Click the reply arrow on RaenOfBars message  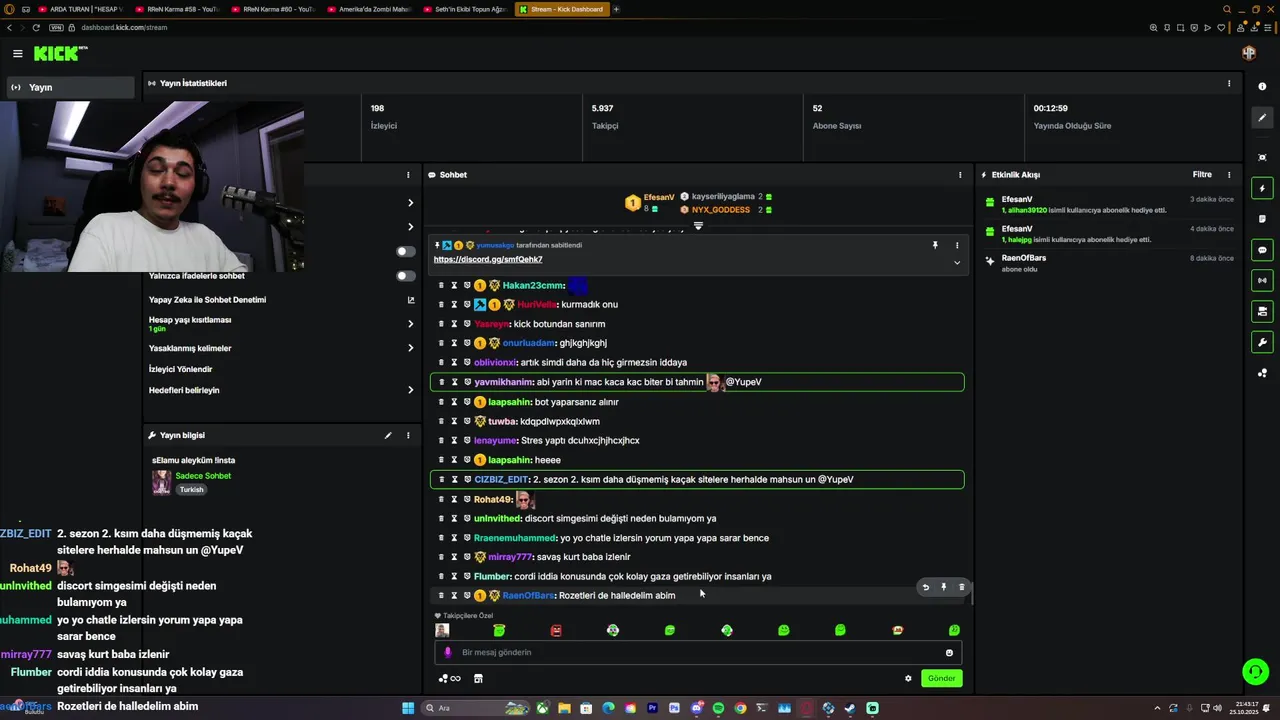925,587
